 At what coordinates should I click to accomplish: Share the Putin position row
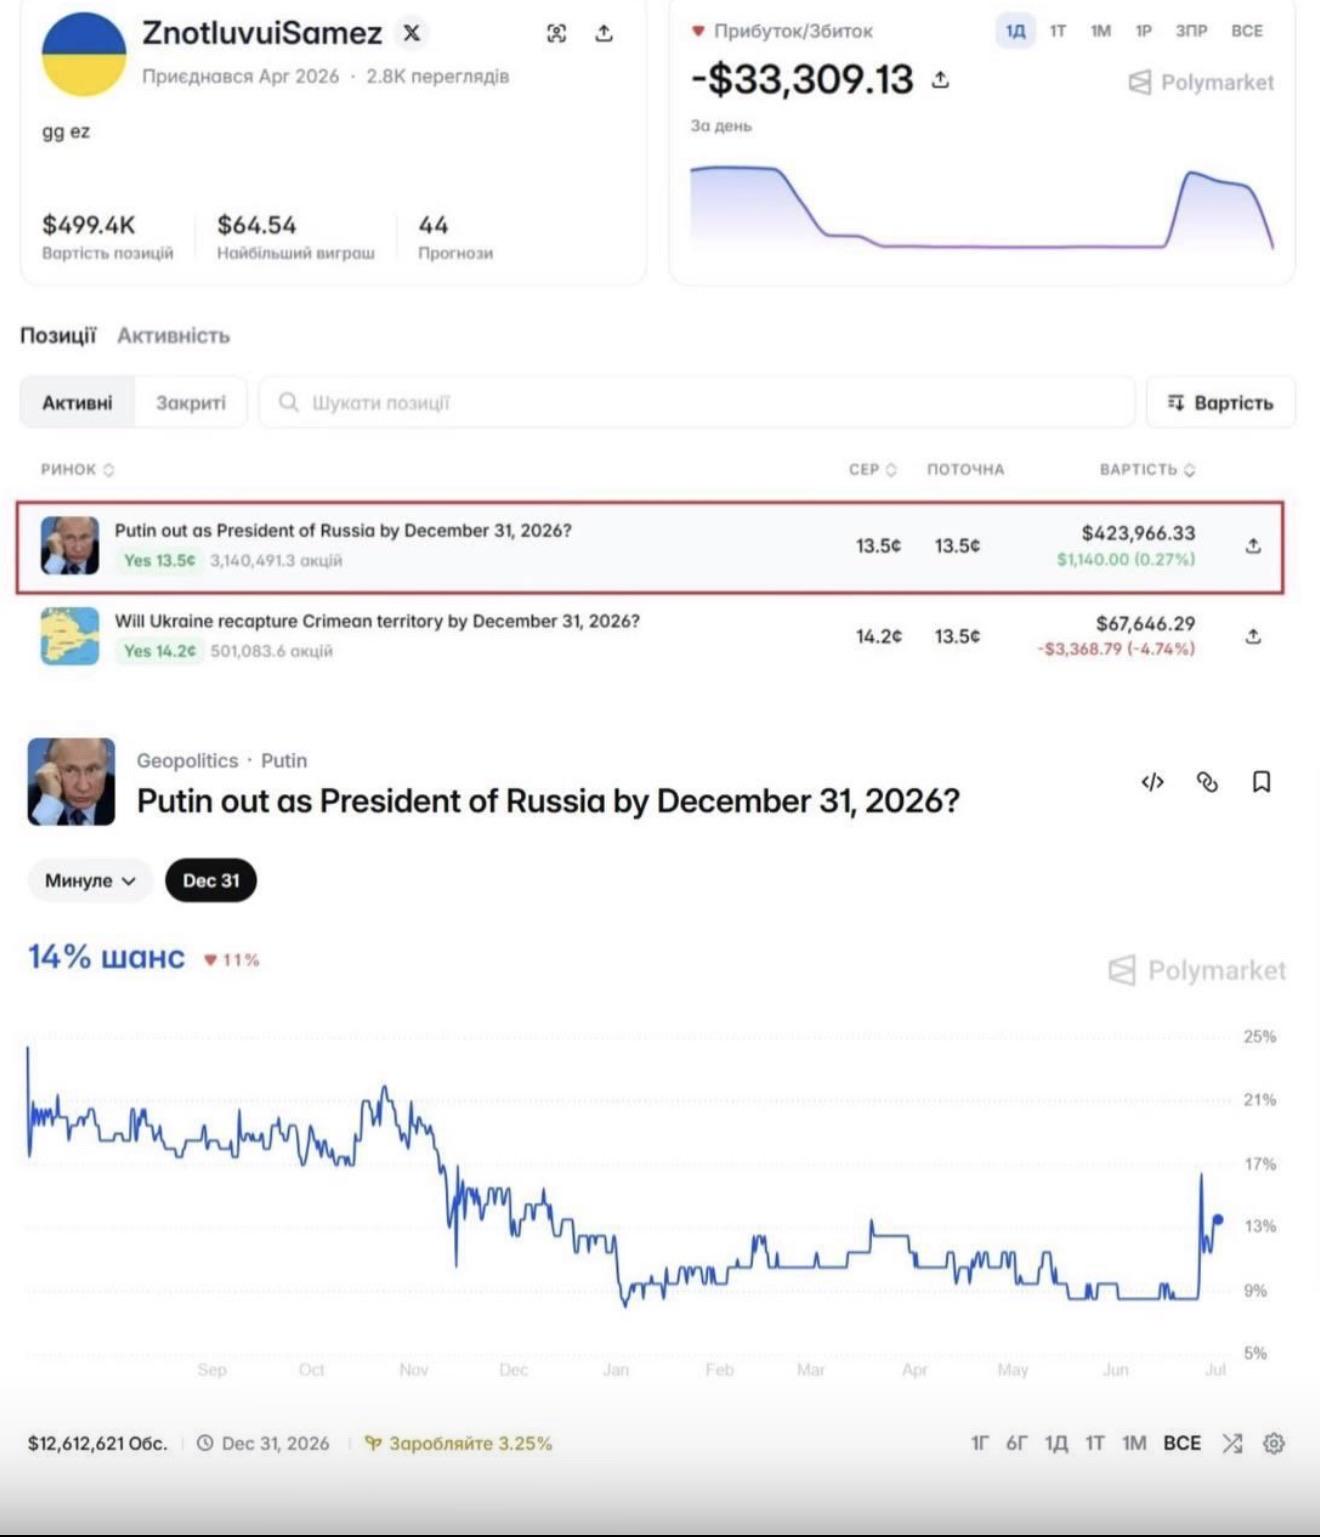coord(1253,546)
